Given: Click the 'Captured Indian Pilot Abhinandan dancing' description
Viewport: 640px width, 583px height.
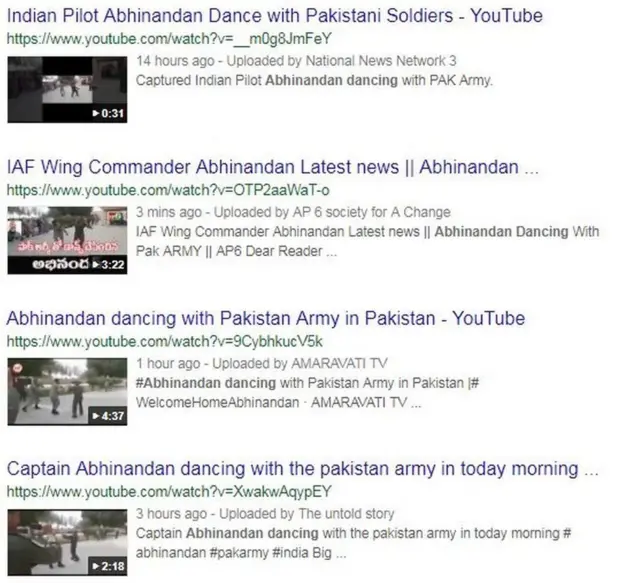Looking at the screenshot, I should click(314, 80).
